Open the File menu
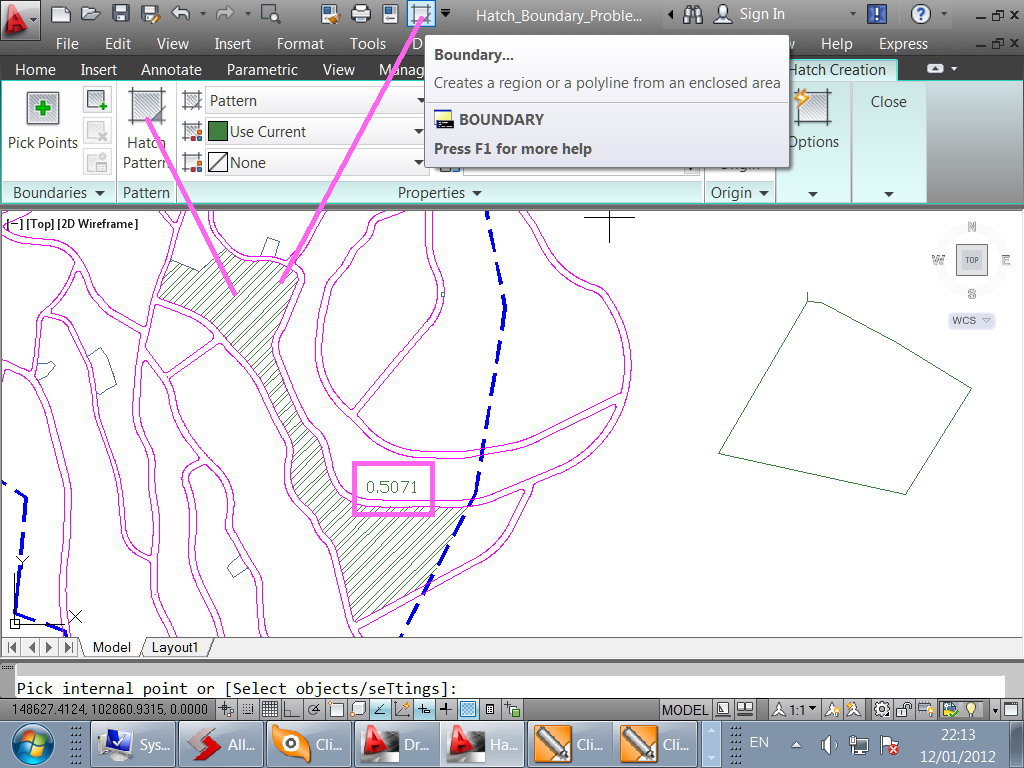 point(67,44)
